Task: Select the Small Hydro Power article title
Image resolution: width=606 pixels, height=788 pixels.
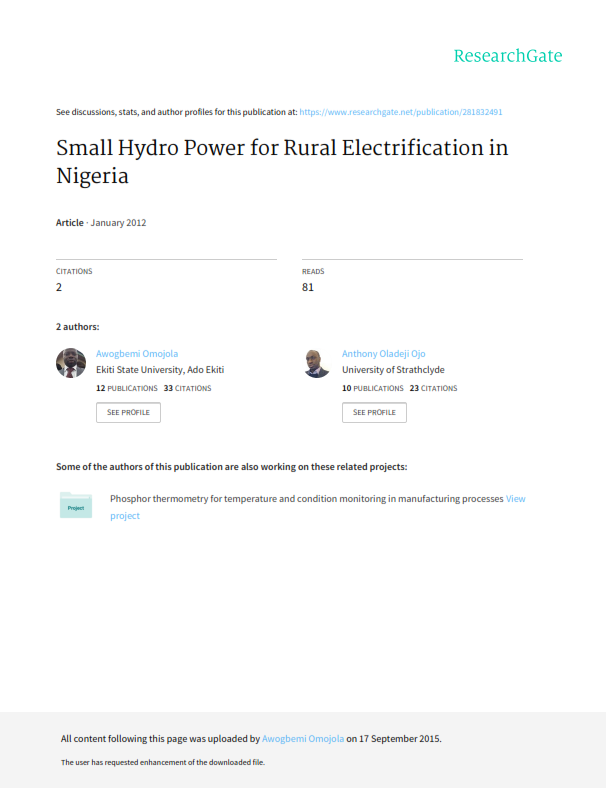Action: (x=282, y=162)
